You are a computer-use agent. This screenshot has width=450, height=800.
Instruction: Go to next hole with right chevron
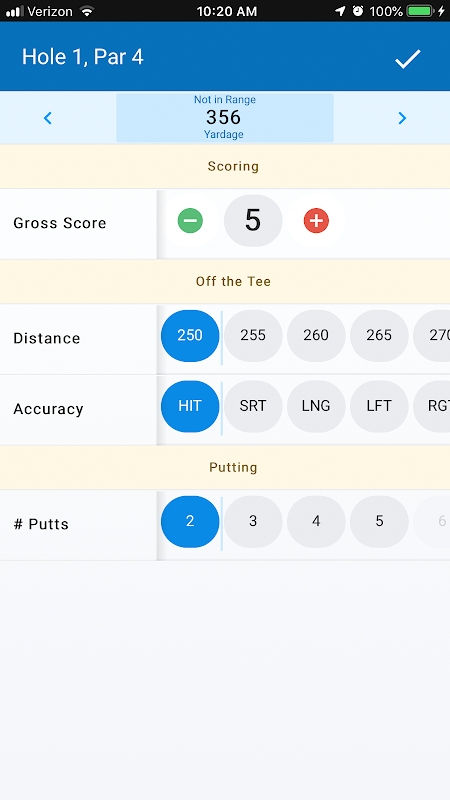coord(402,118)
